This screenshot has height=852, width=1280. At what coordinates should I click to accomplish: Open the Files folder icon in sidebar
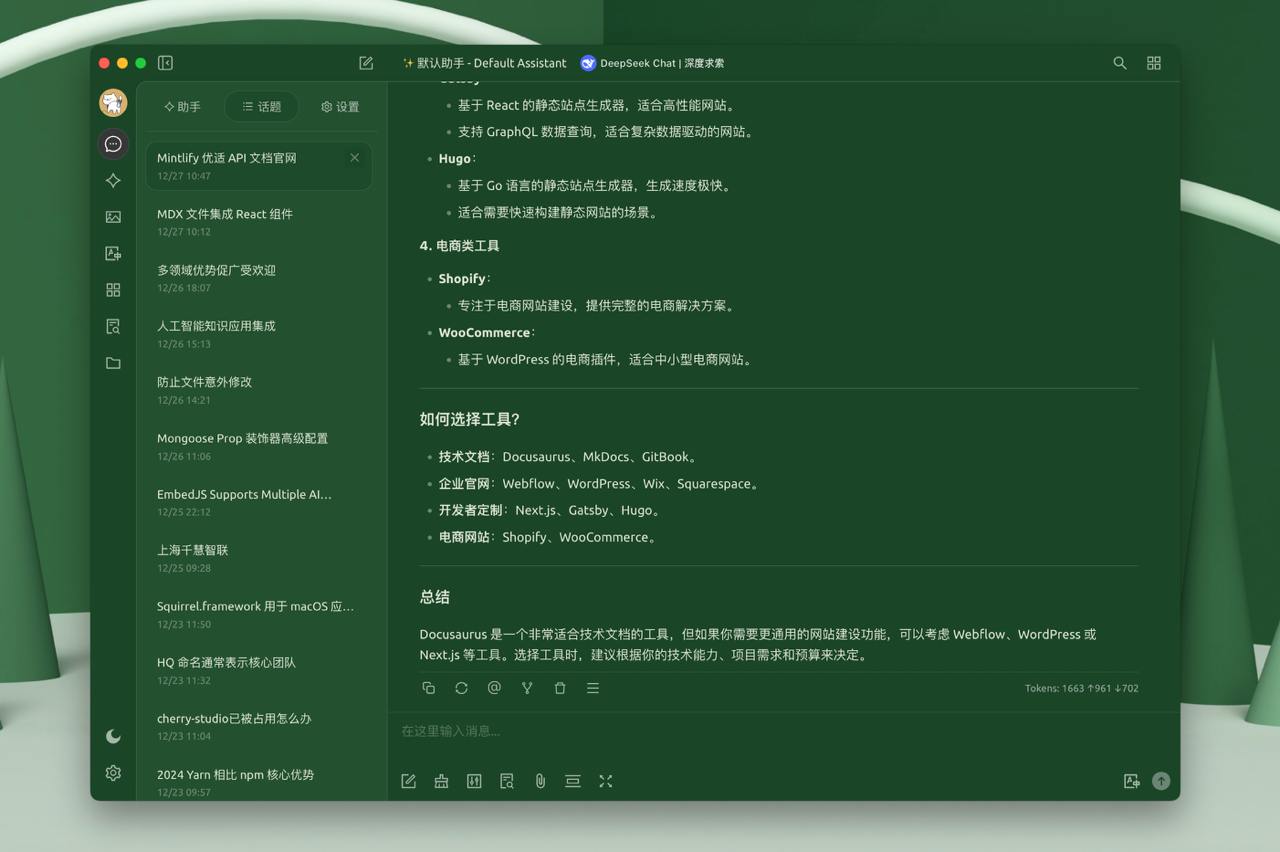(113, 363)
